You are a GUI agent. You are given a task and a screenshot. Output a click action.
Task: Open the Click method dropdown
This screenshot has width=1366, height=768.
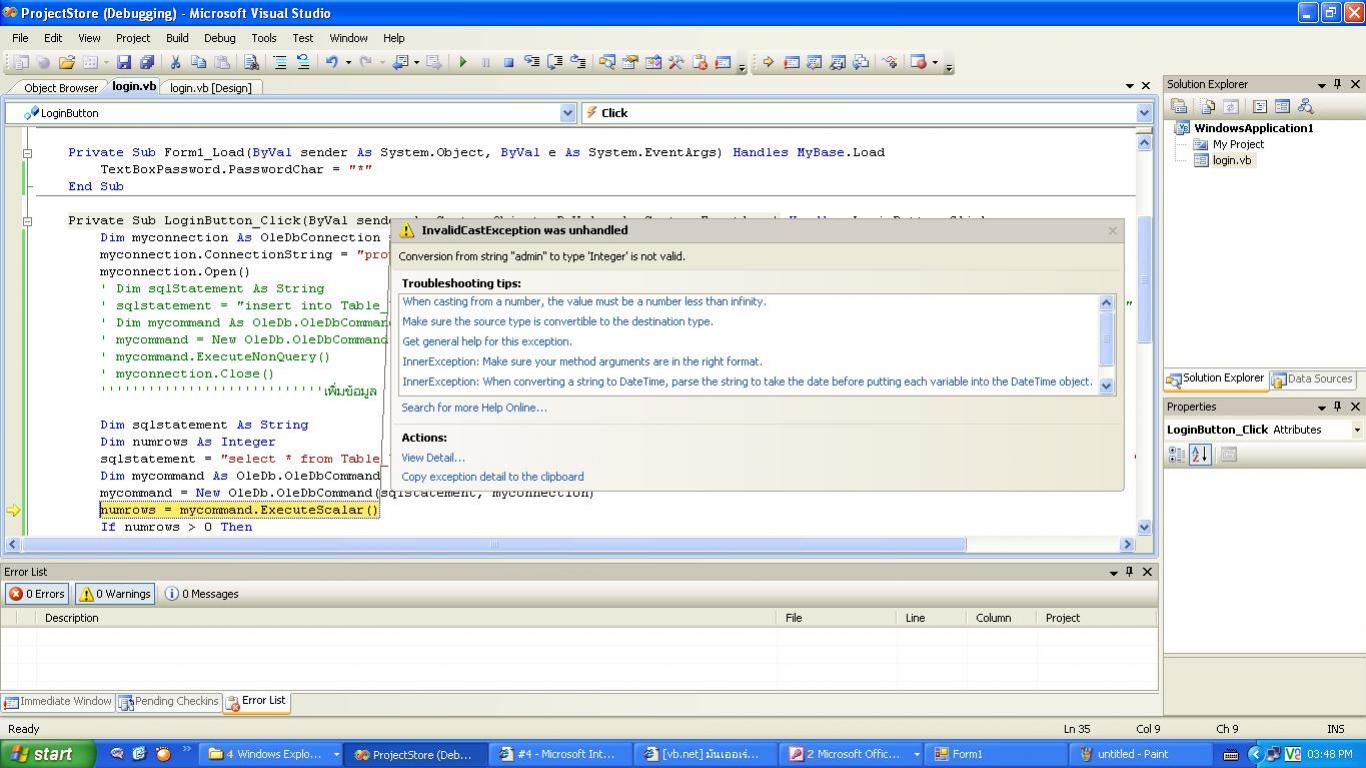(x=1144, y=113)
